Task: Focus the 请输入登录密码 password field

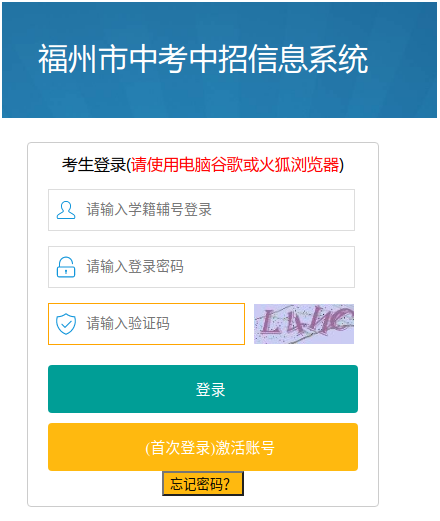Action: click(201, 267)
